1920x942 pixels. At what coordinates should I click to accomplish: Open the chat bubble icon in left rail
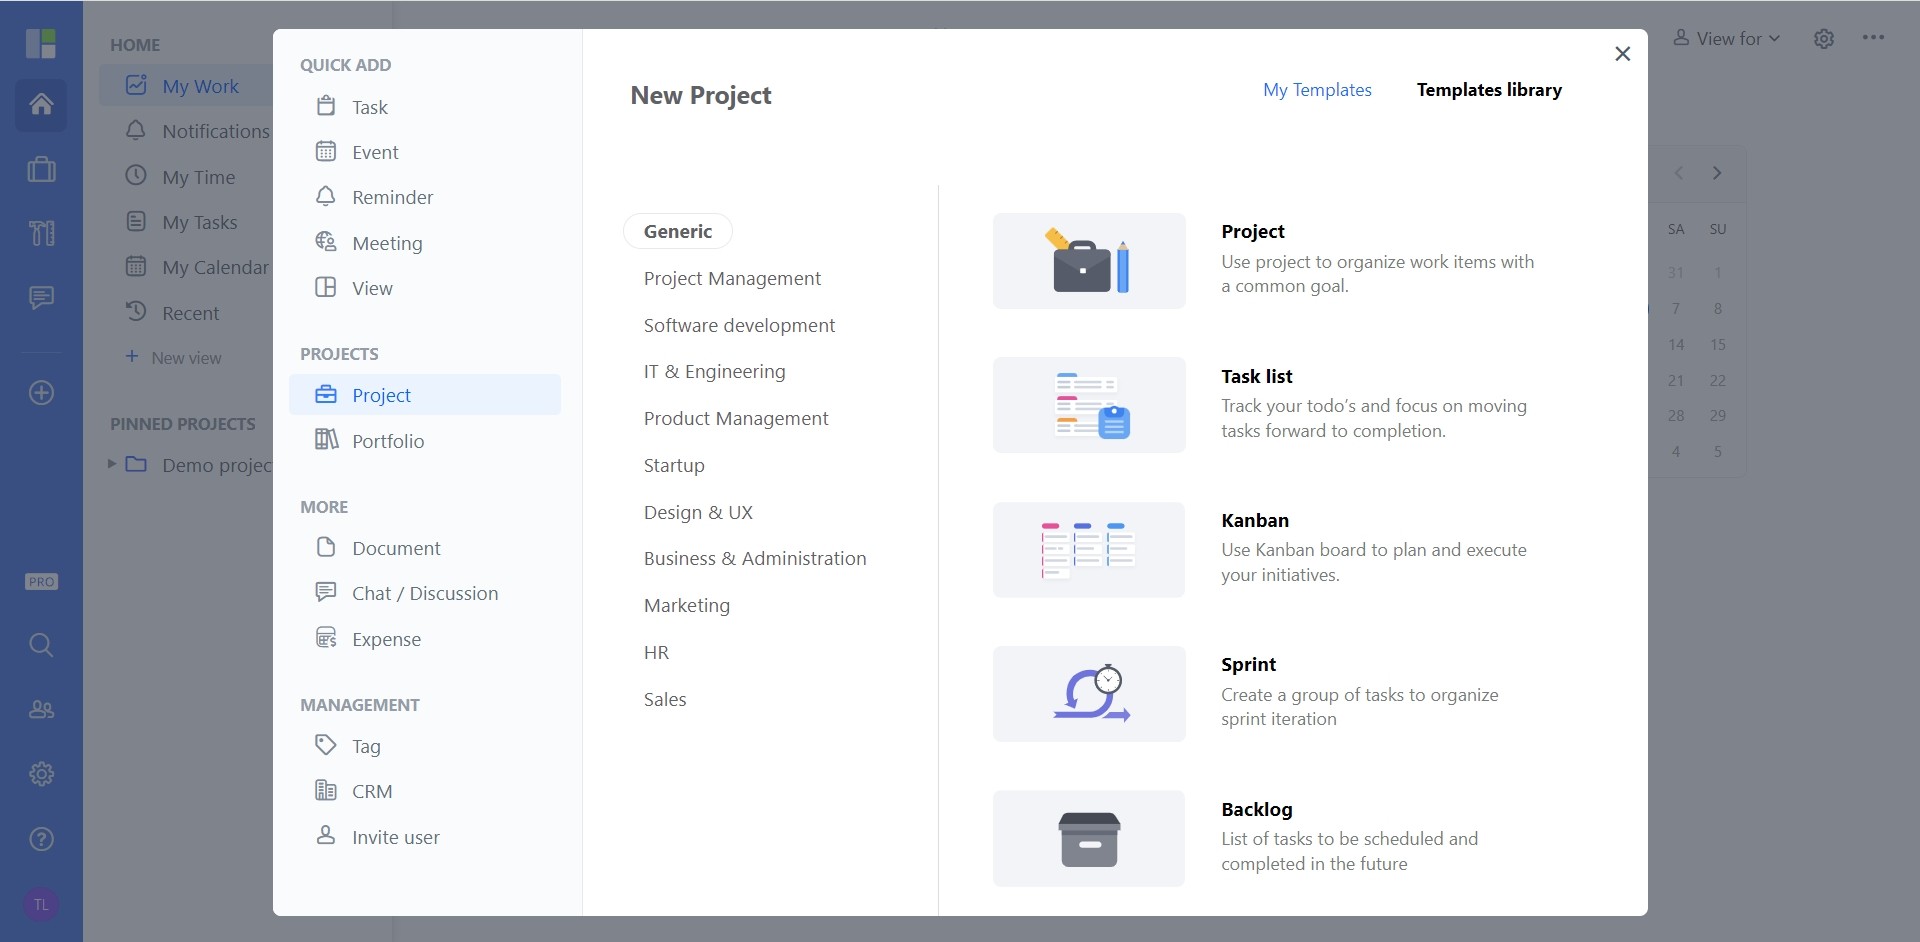pos(40,297)
